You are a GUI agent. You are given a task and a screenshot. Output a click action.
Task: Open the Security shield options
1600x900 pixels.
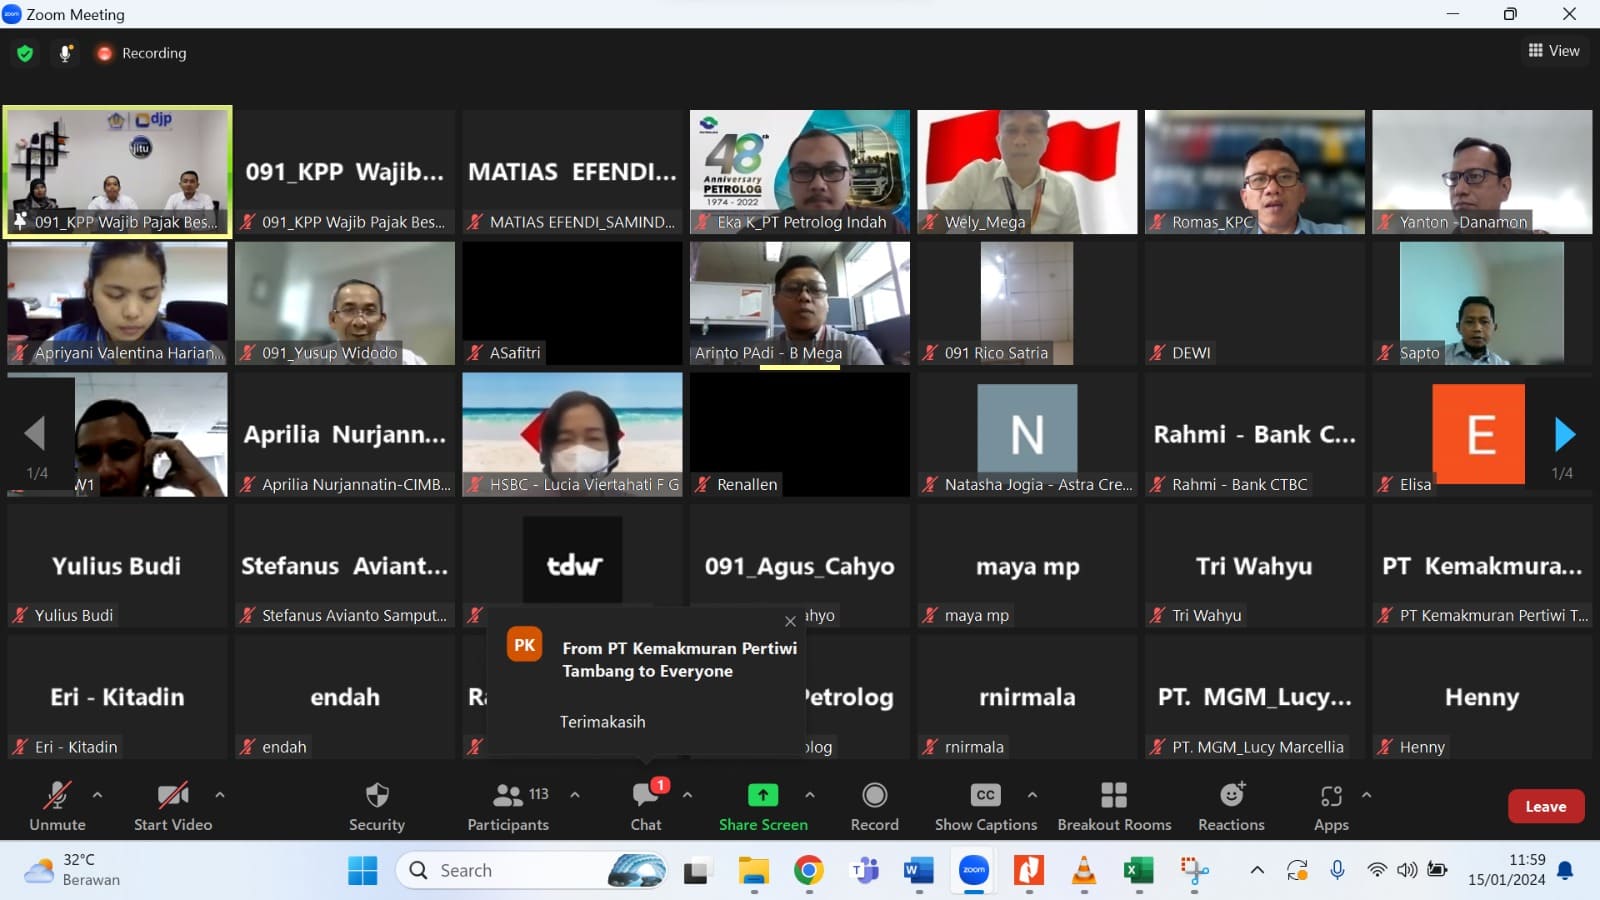point(376,805)
